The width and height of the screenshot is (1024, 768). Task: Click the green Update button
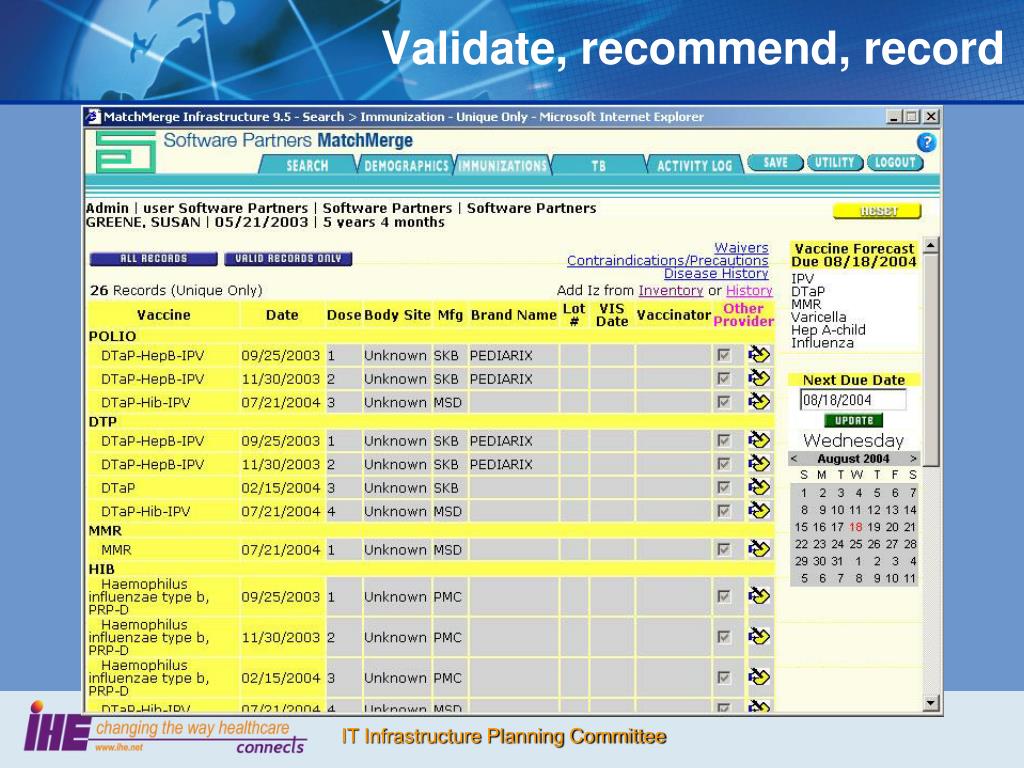tap(854, 421)
